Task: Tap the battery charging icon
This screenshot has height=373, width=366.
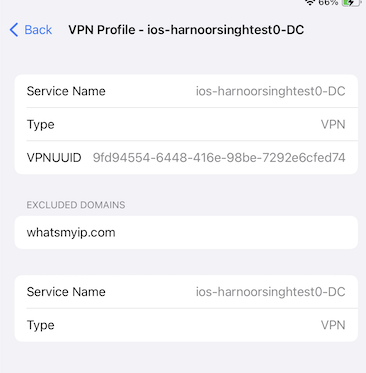Action: tap(352, 3)
